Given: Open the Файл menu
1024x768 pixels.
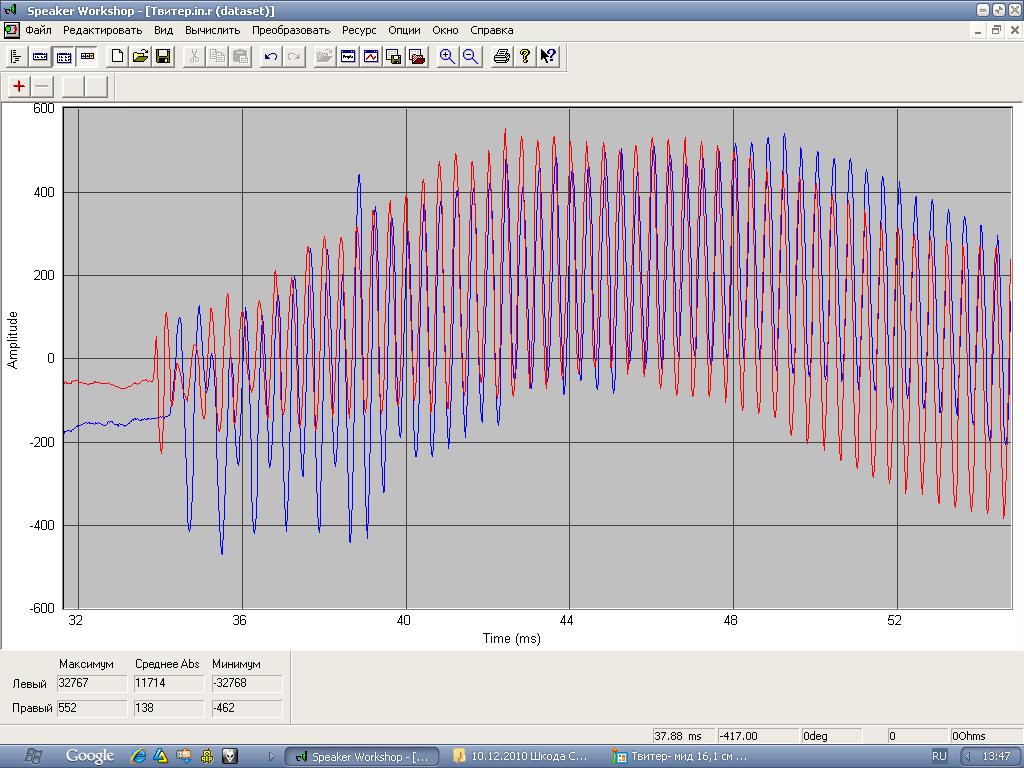Looking at the screenshot, I should tap(39, 30).
